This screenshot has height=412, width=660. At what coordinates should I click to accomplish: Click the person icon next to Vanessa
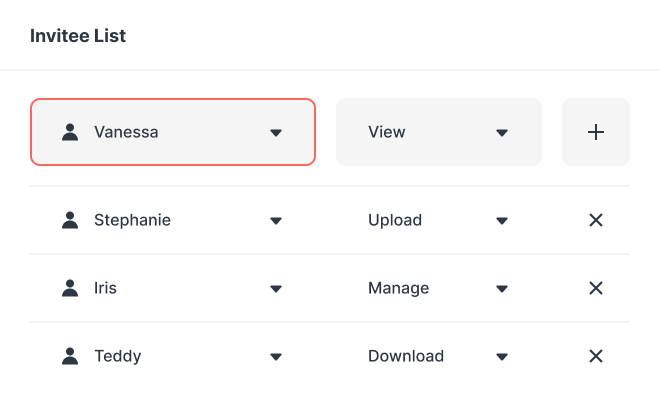point(70,132)
